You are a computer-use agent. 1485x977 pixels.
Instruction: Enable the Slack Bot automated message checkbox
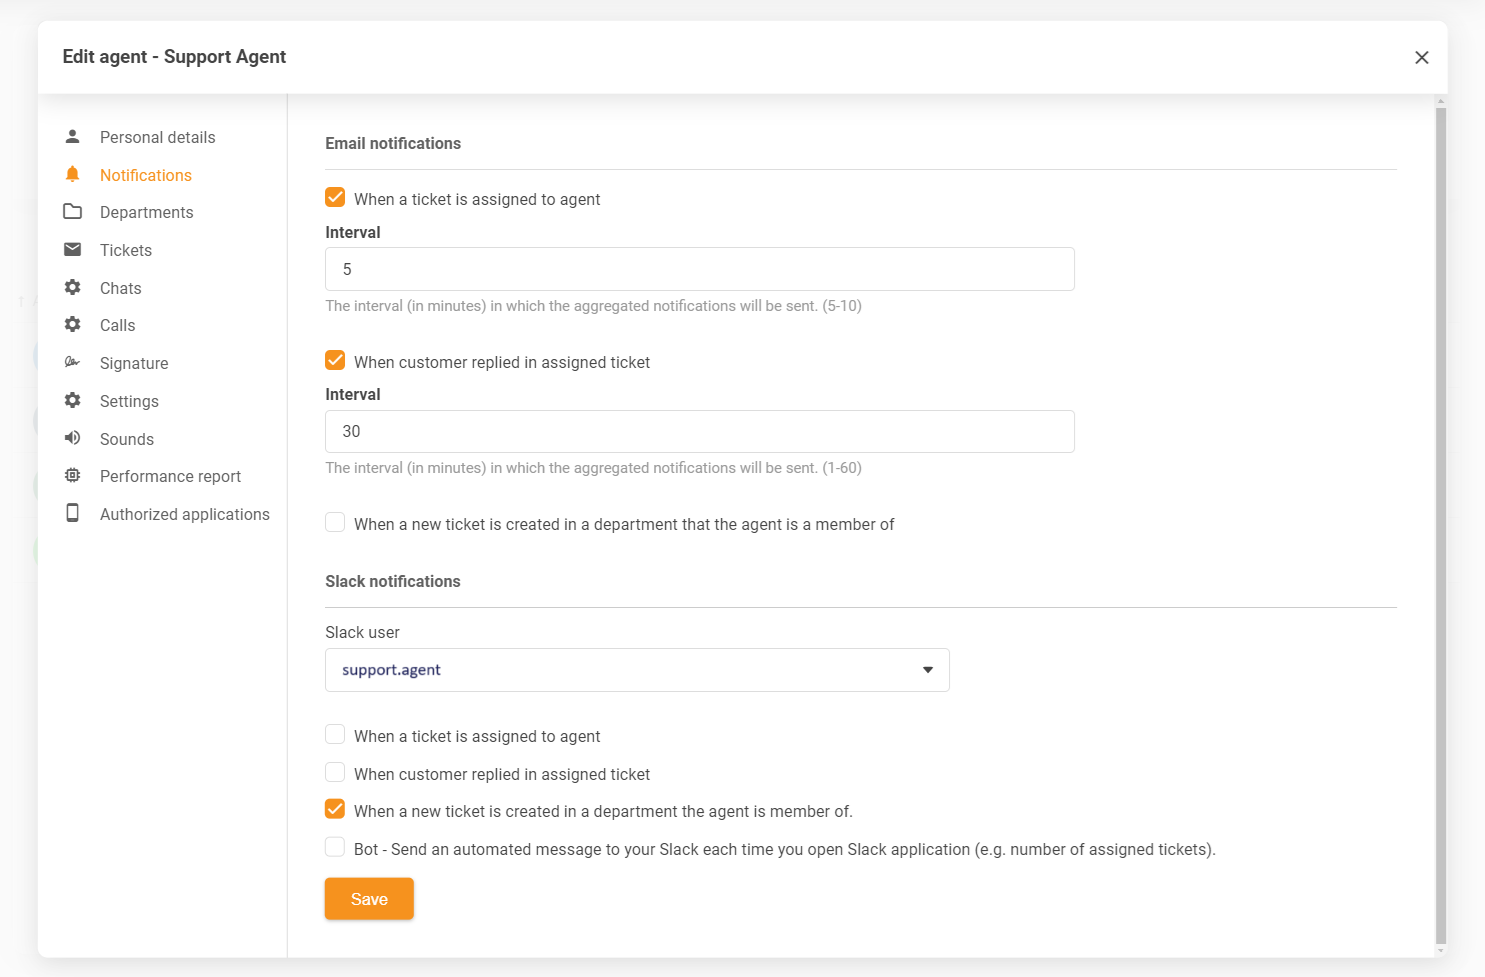pos(335,848)
